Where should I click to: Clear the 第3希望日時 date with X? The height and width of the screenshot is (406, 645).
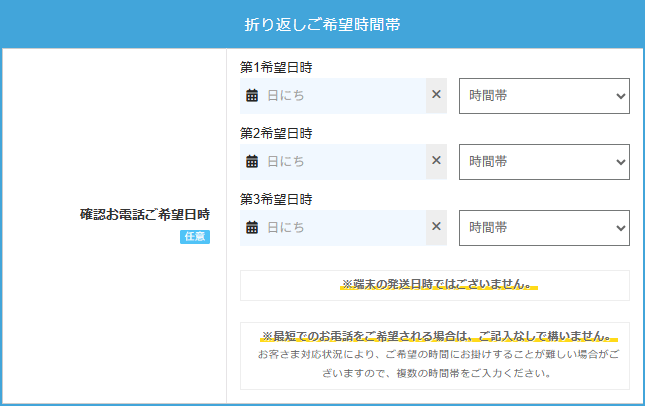(436, 227)
